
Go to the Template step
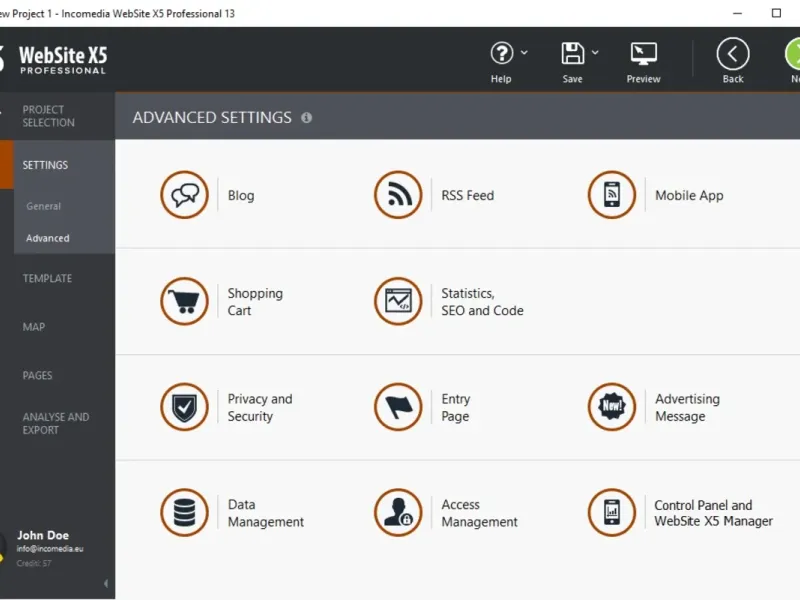point(47,279)
